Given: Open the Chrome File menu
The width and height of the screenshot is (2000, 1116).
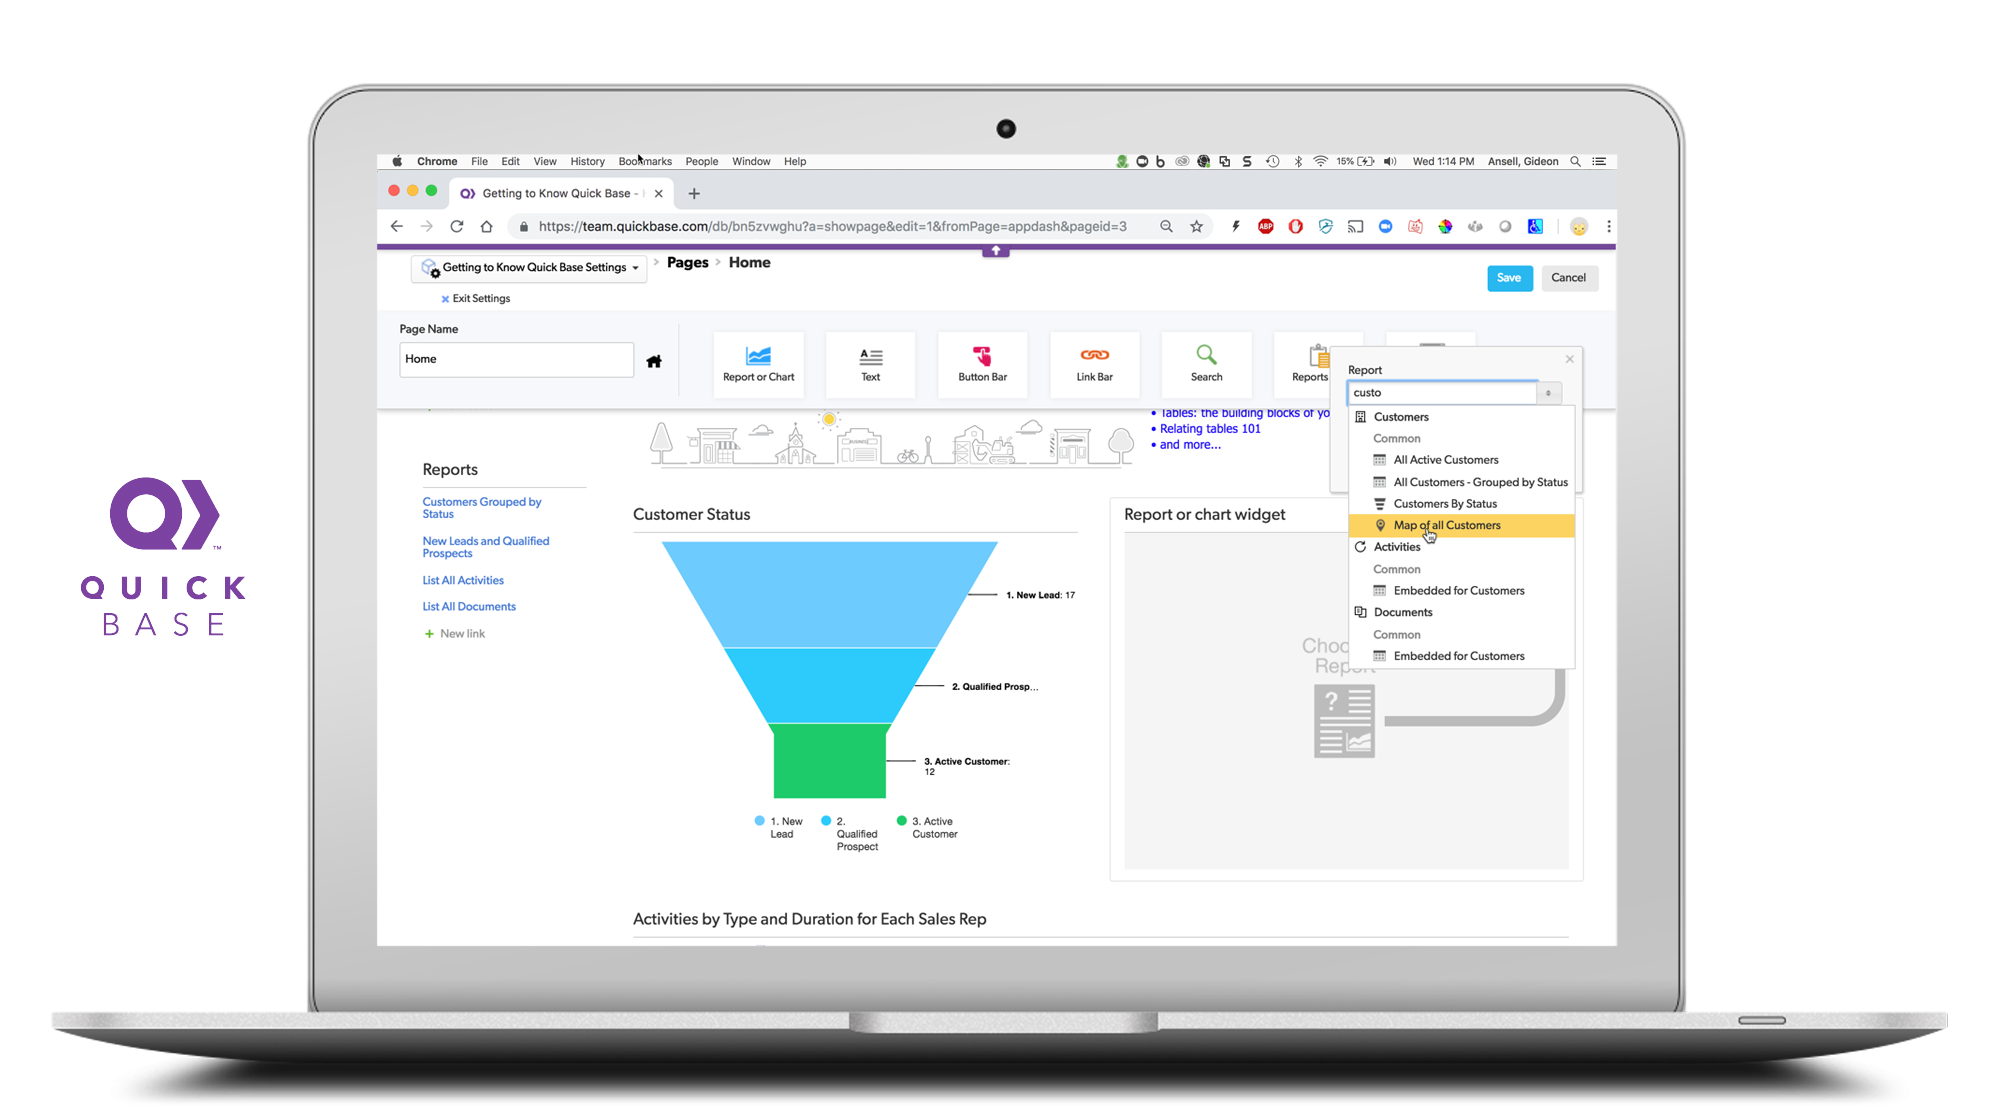Looking at the screenshot, I should coord(479,161).
